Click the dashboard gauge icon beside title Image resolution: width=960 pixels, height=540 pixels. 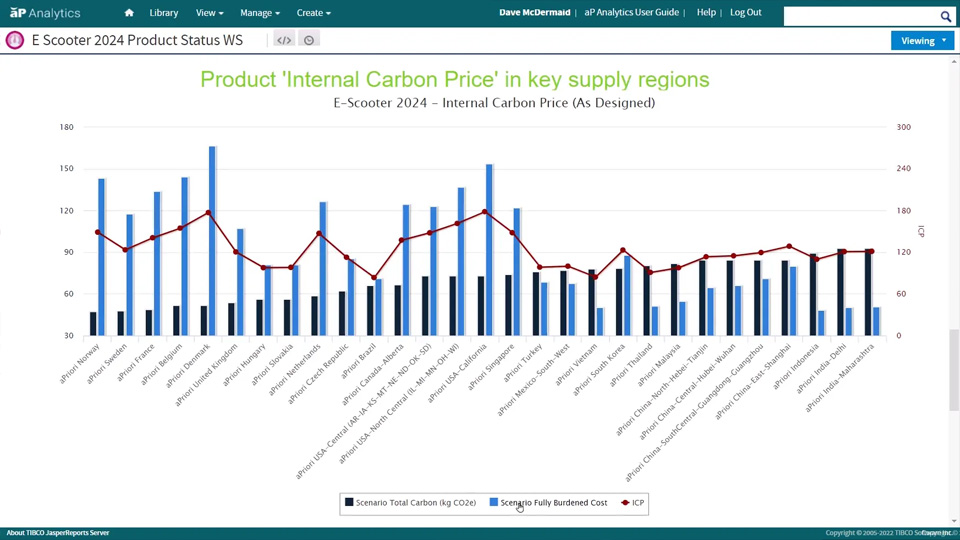point(15,40)
